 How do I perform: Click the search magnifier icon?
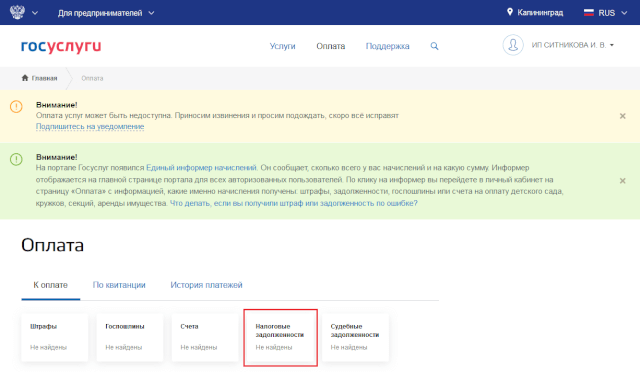coord(434,46)
